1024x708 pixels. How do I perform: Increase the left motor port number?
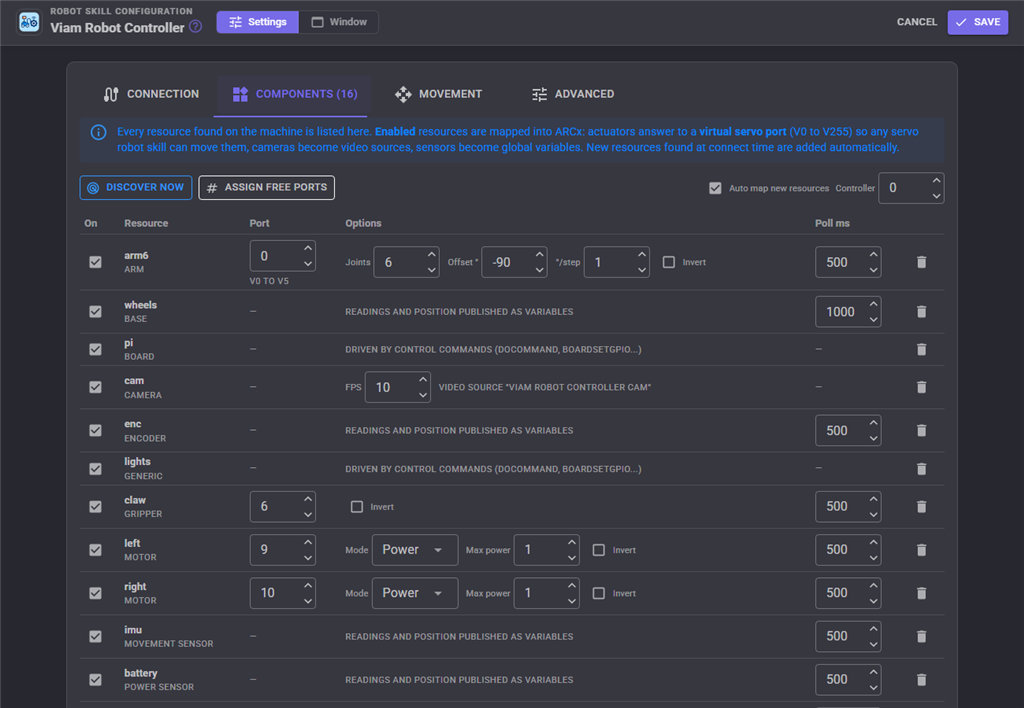[308, 542]
